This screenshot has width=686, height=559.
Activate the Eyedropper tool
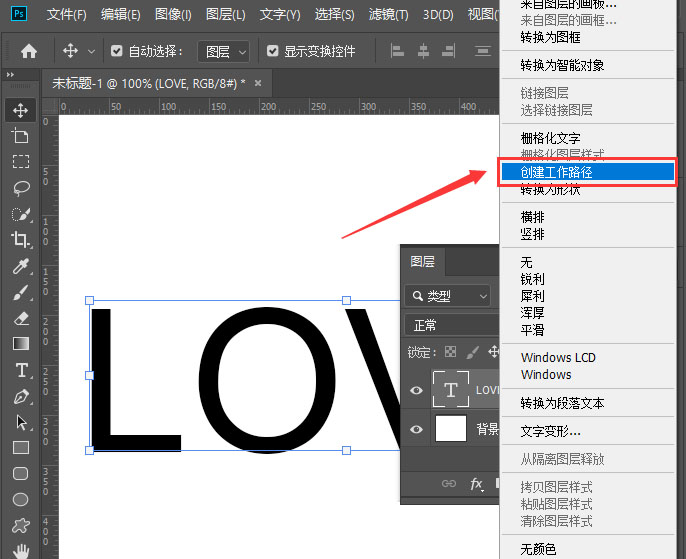20,266
